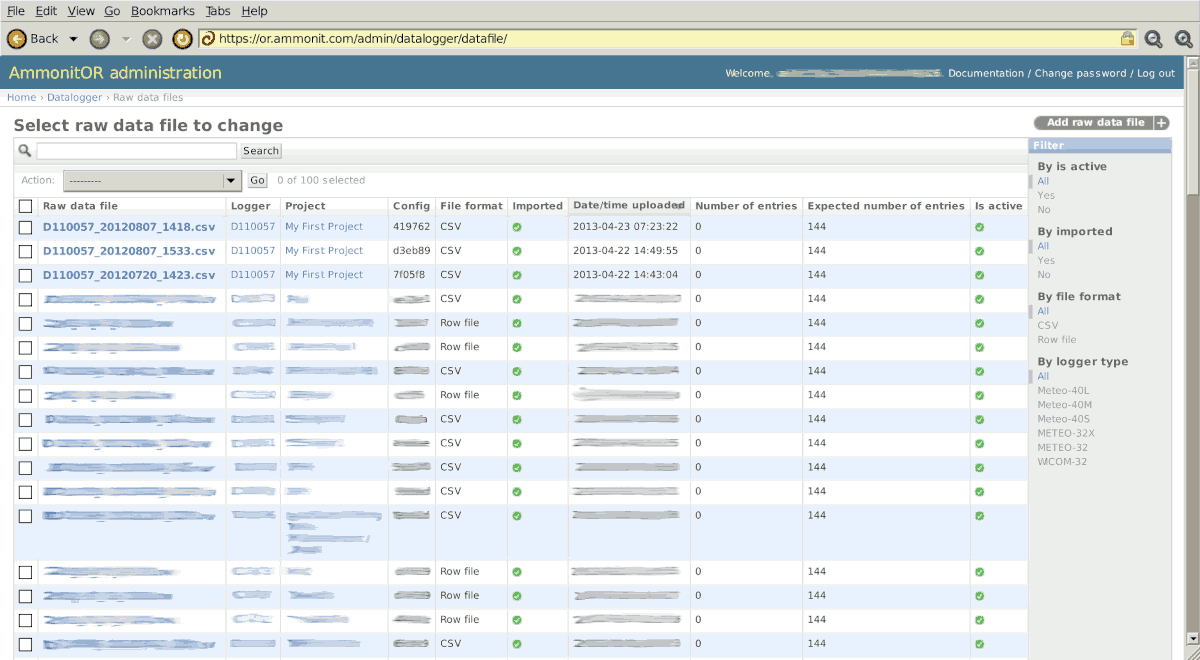Click inside the search input field
Screen dimensions: 1200x660
click(135, 149)
